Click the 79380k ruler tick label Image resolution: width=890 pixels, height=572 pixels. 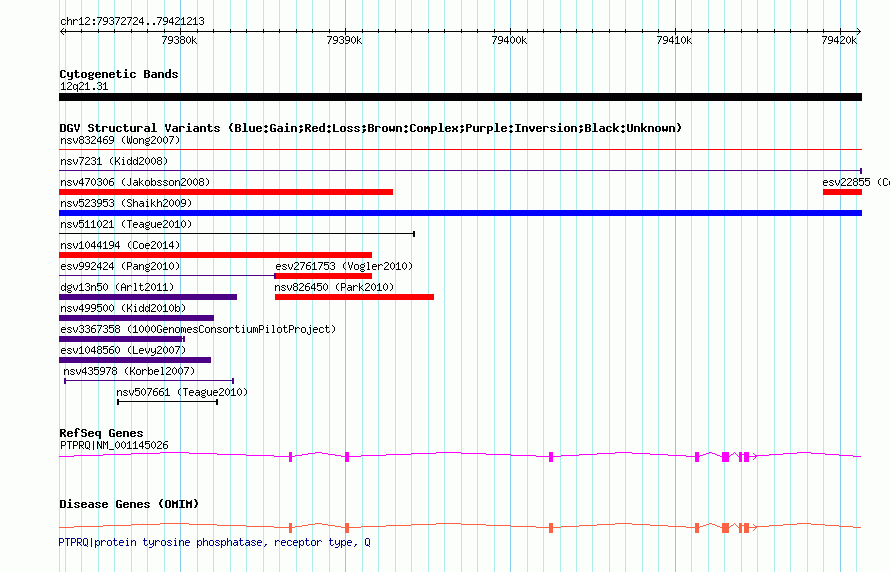[179, 40]
